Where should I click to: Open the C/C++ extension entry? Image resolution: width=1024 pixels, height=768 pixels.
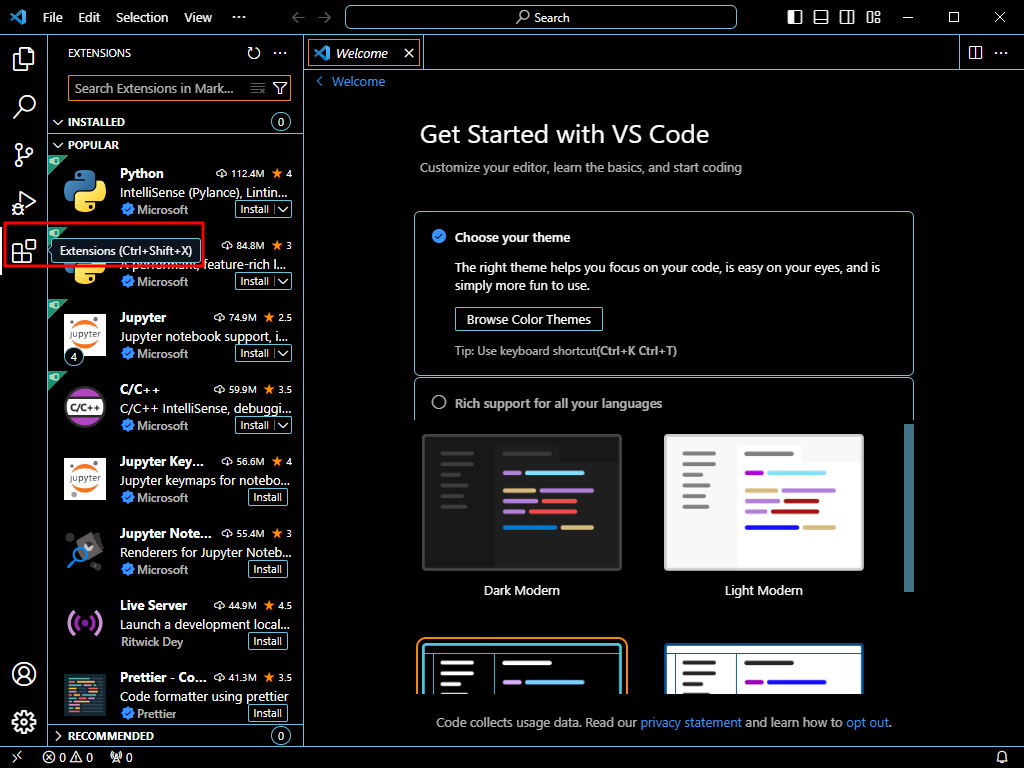click(176, 407)
